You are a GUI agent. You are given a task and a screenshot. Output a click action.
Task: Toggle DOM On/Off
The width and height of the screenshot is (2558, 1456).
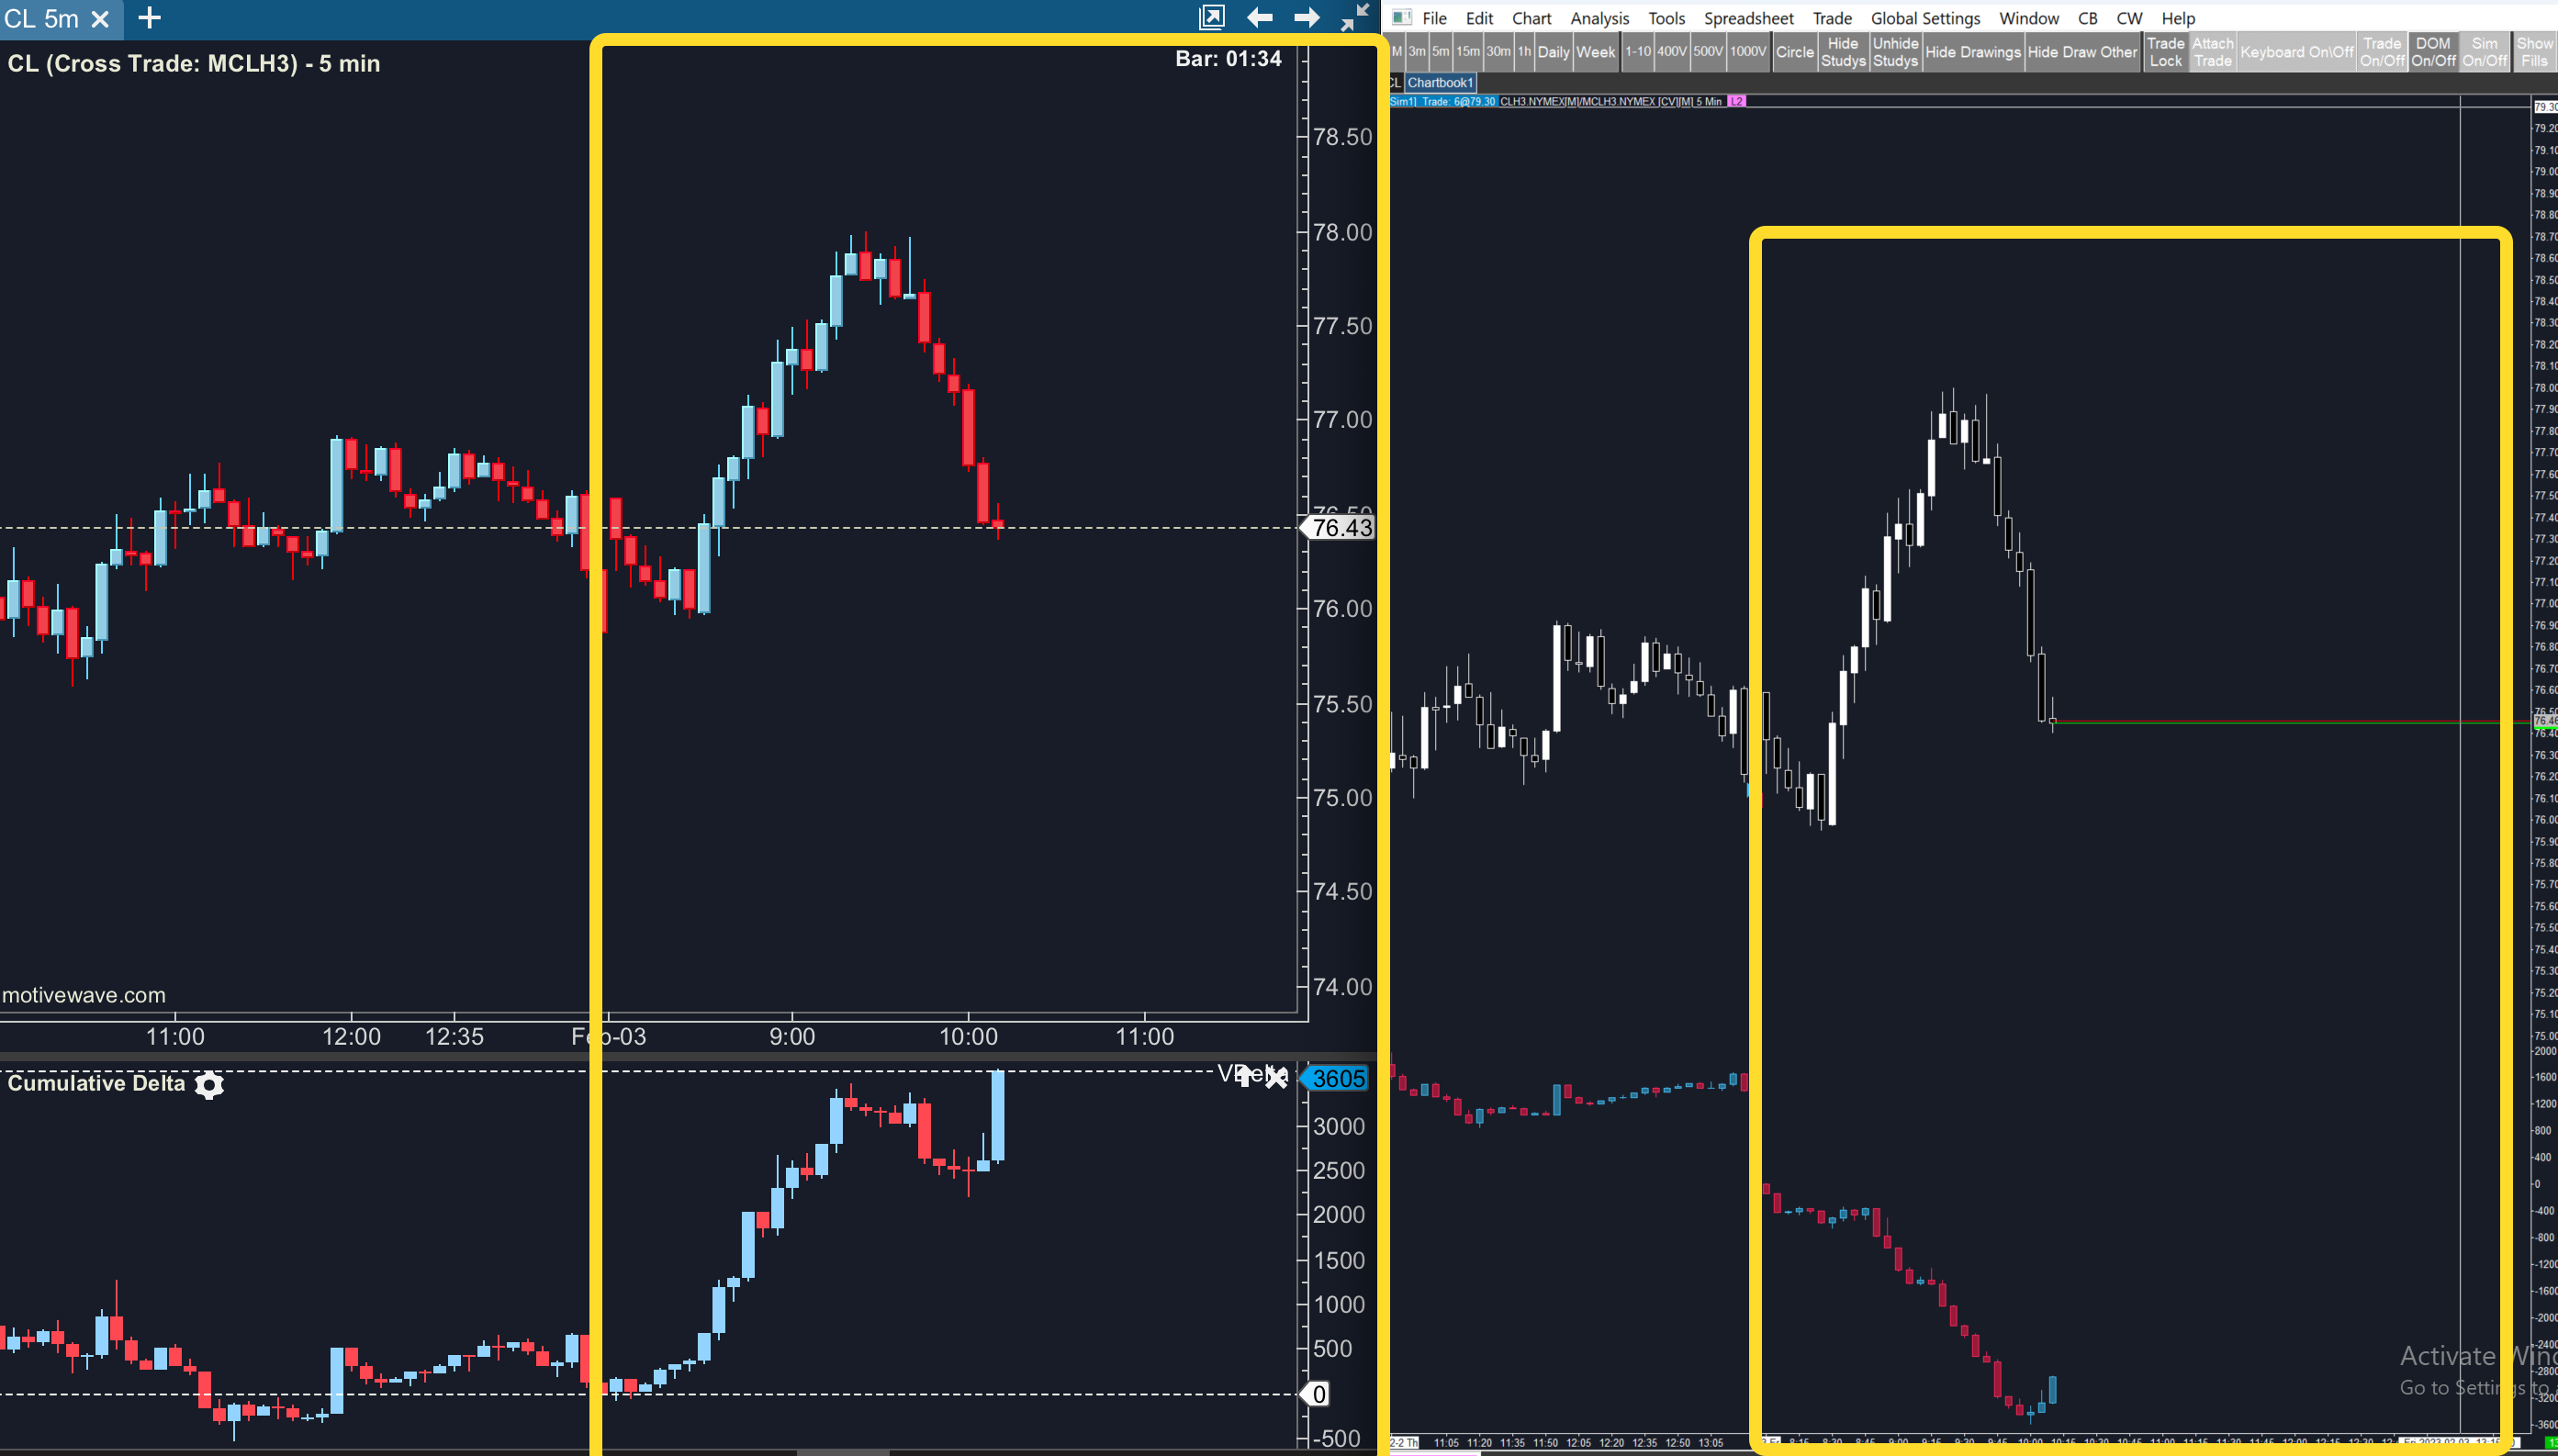pos(2433,52)
